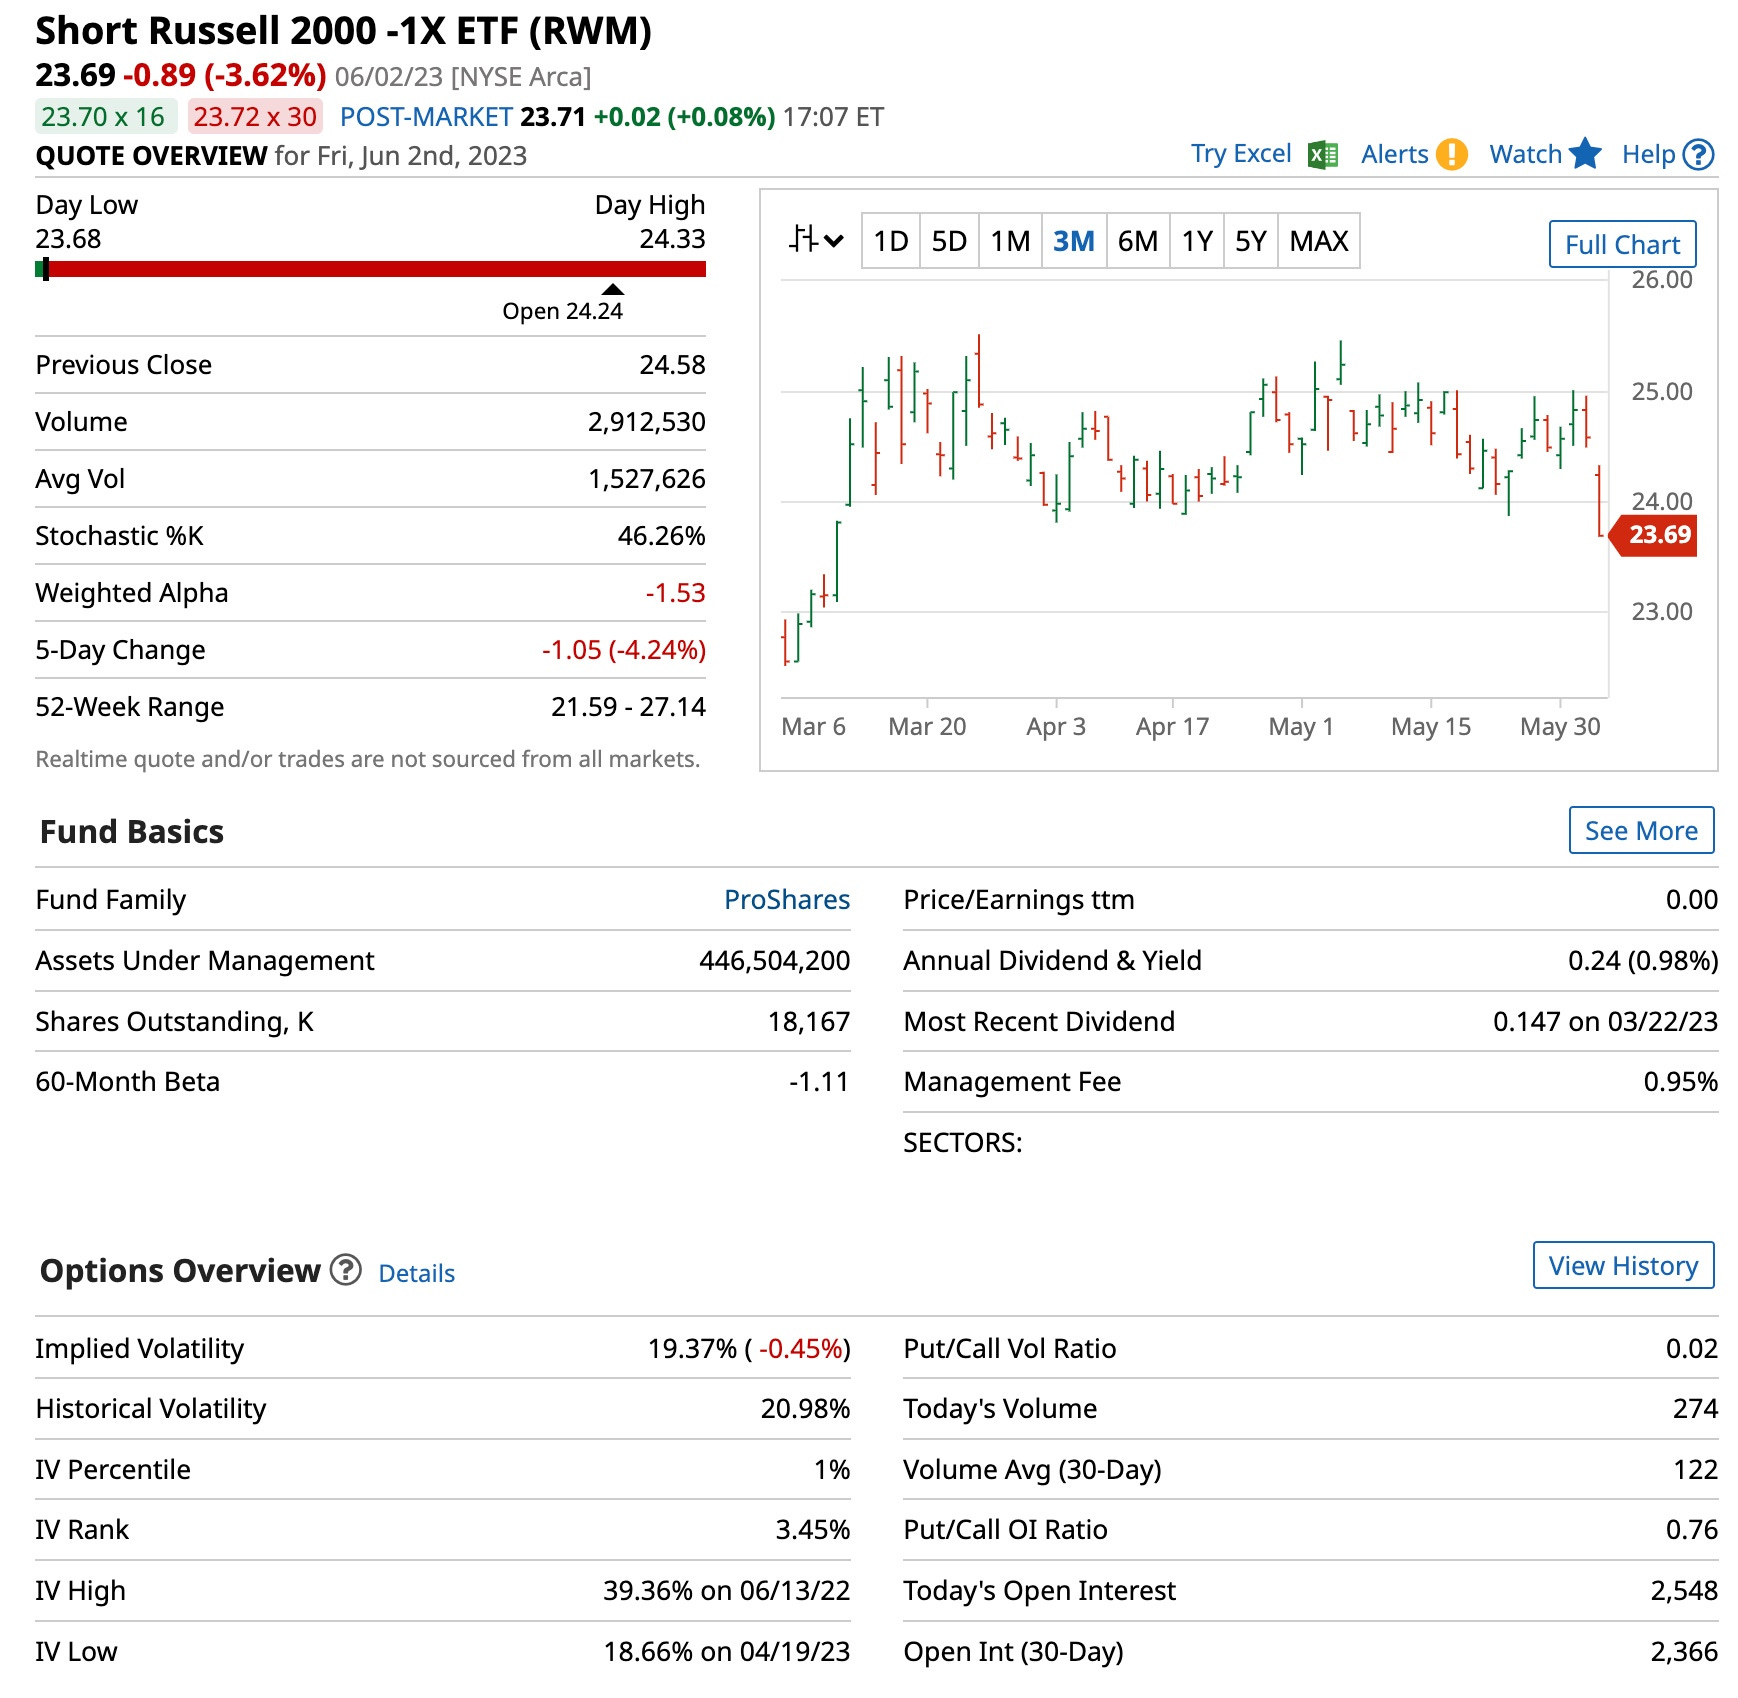The width and height of the screenshot is (1738, 1698).
Task: Click Price/Earnings ttm value 0.00
Action: click(1691, 899)
